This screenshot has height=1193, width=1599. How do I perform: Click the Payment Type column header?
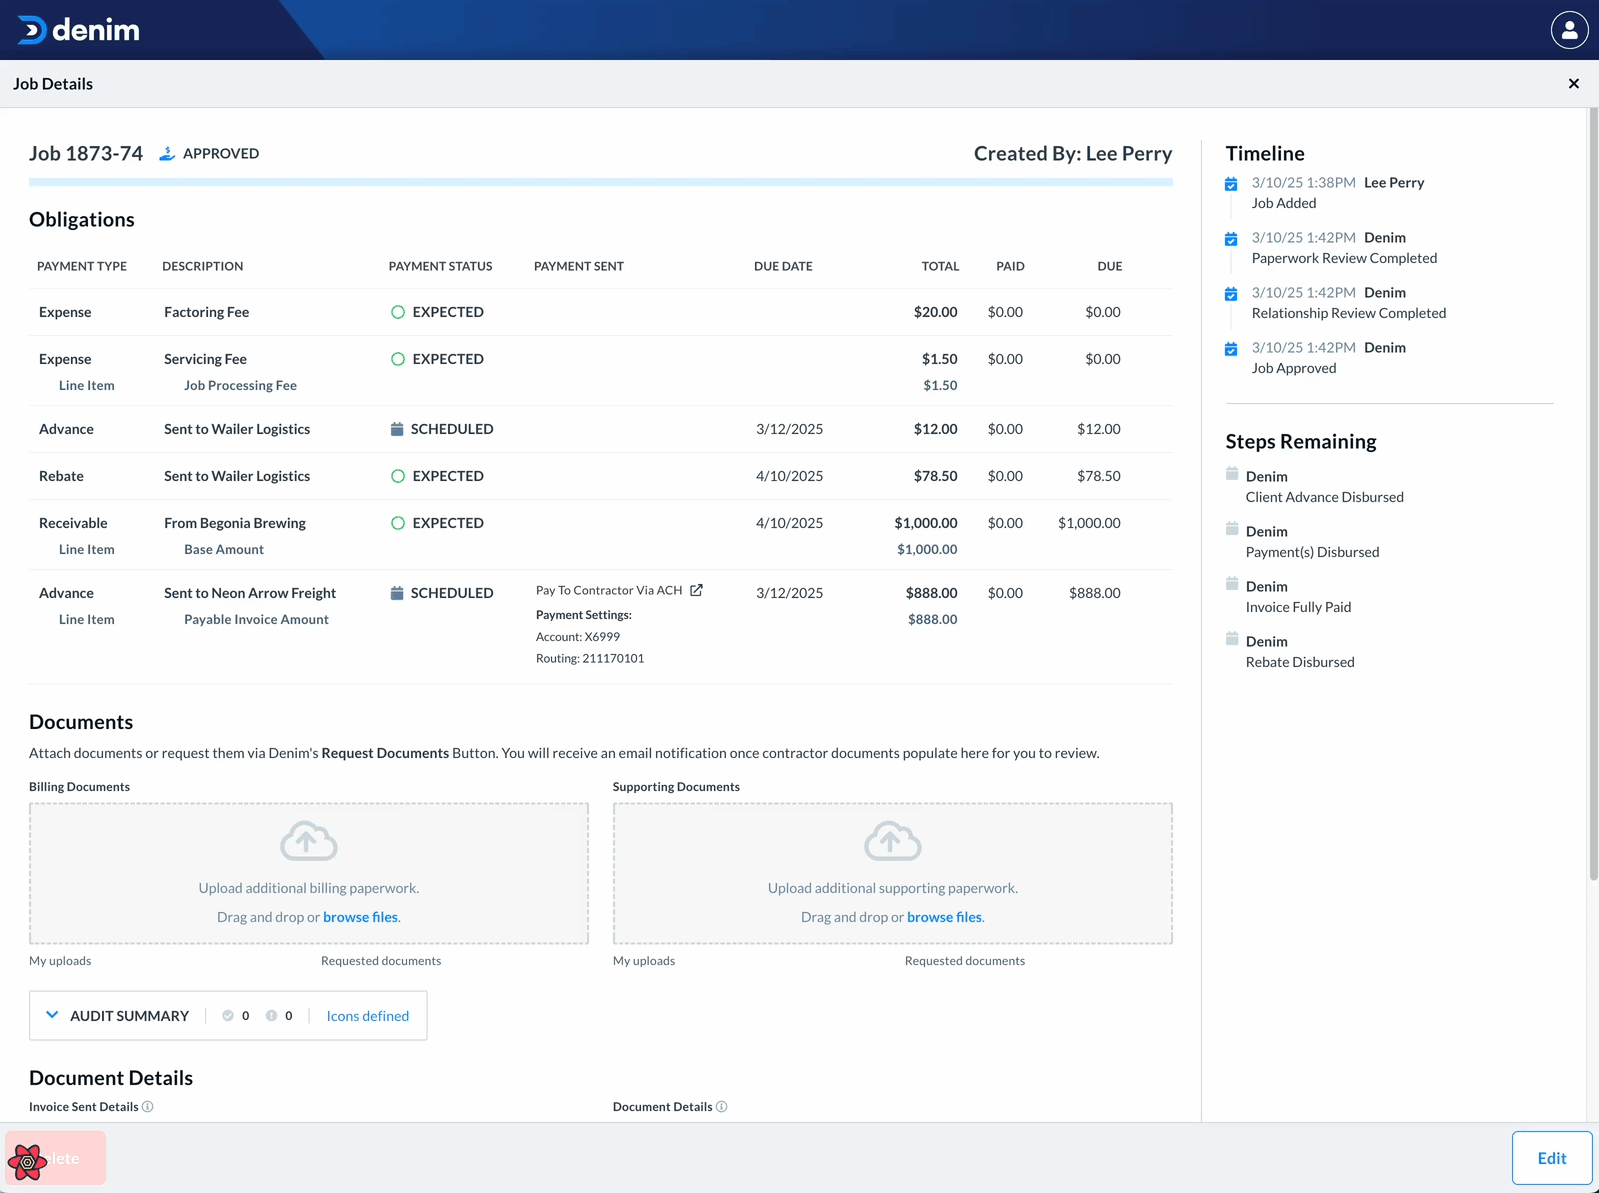coord(82,266)
